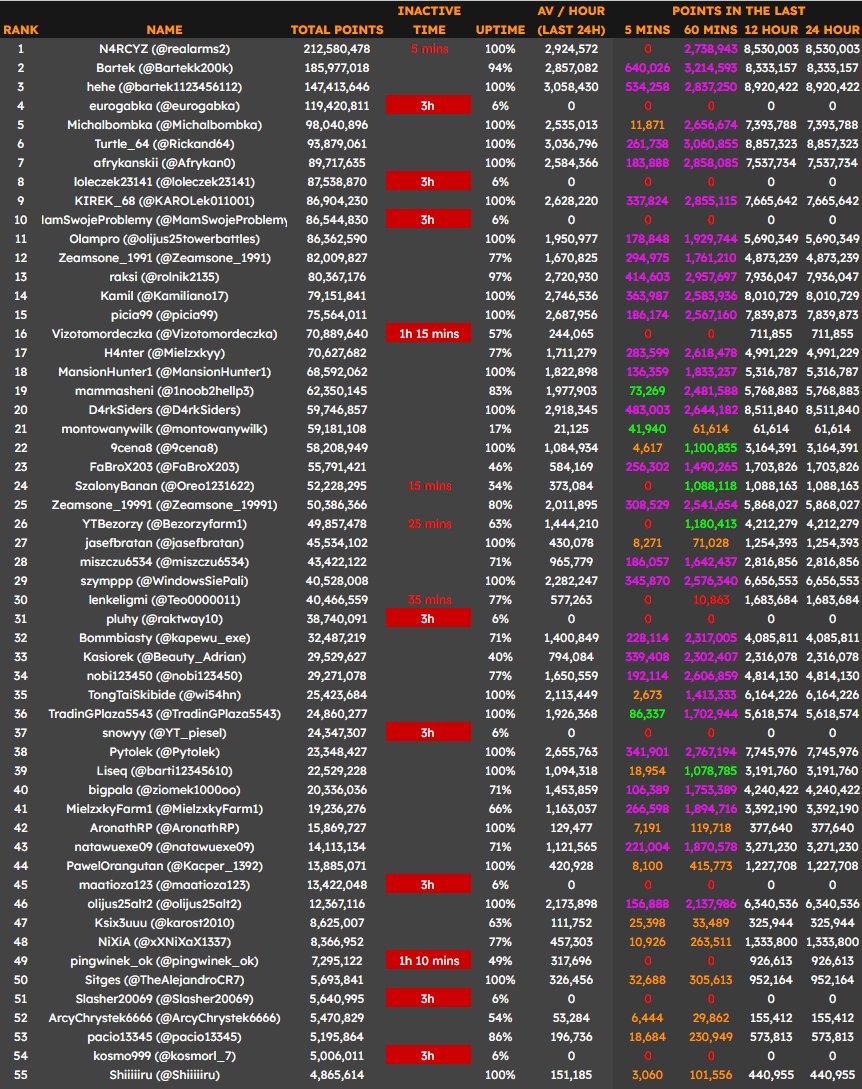Click mammasheni's green 73,269 value

tap(647, 391)
